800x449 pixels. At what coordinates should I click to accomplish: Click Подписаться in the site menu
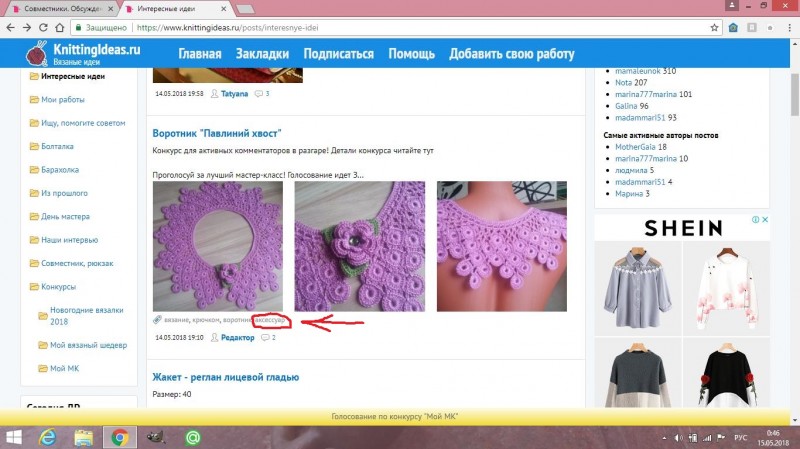click(338, 54)
